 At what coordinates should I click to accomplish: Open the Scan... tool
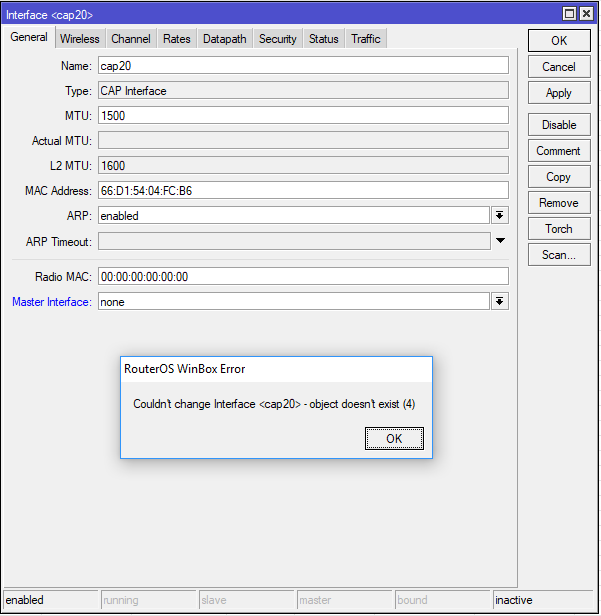coord(559,255)
